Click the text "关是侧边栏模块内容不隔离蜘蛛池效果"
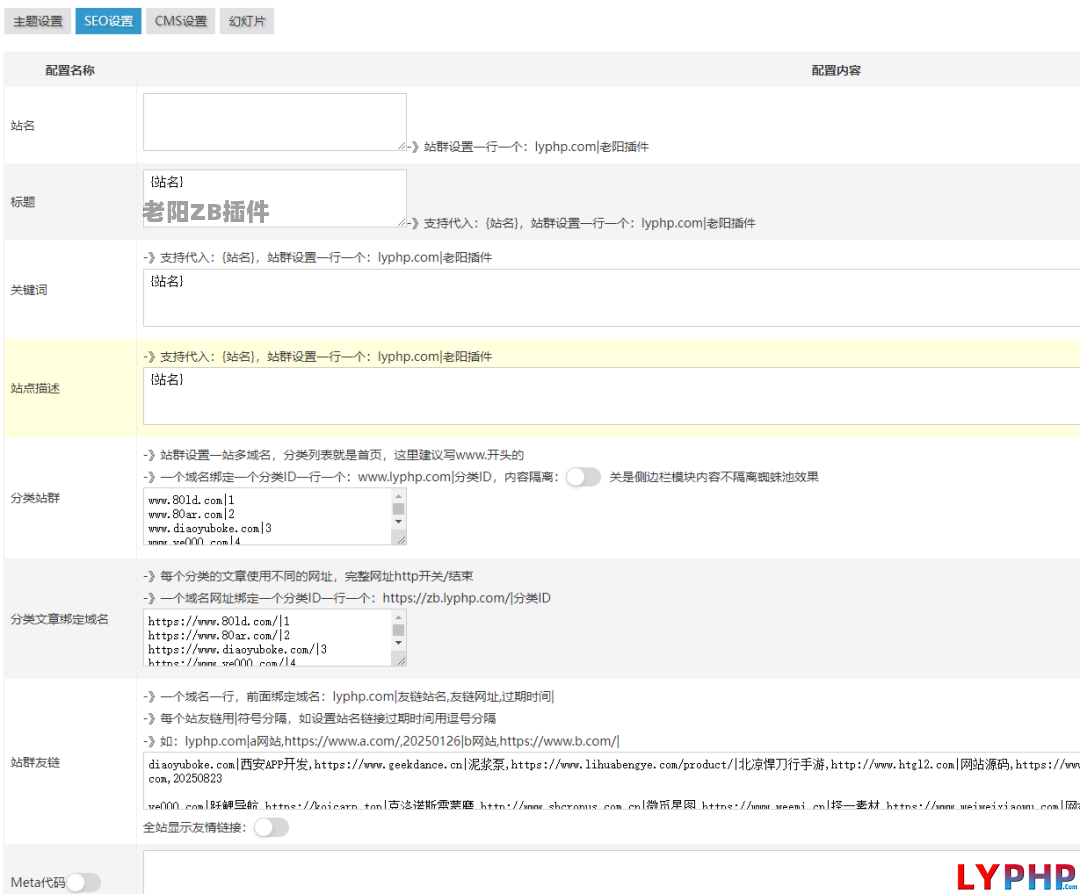 pyautogui.click(x=714, y=477)
